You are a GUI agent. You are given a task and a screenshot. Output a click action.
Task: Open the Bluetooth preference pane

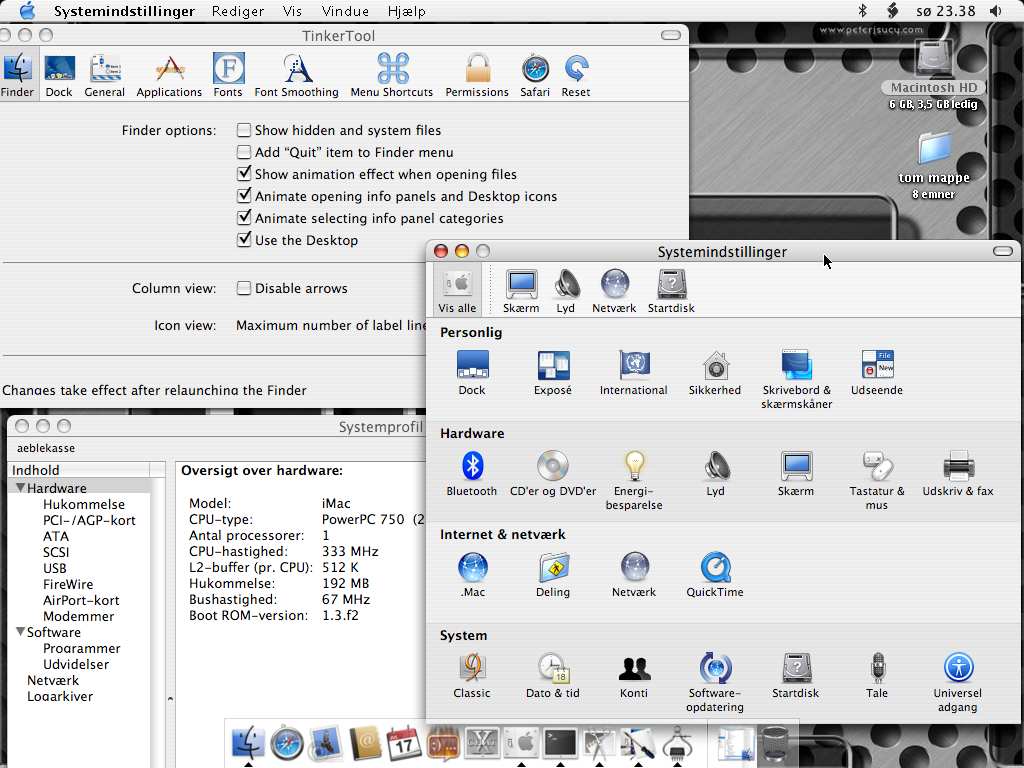pyautogui.click(x=472, y=467)
